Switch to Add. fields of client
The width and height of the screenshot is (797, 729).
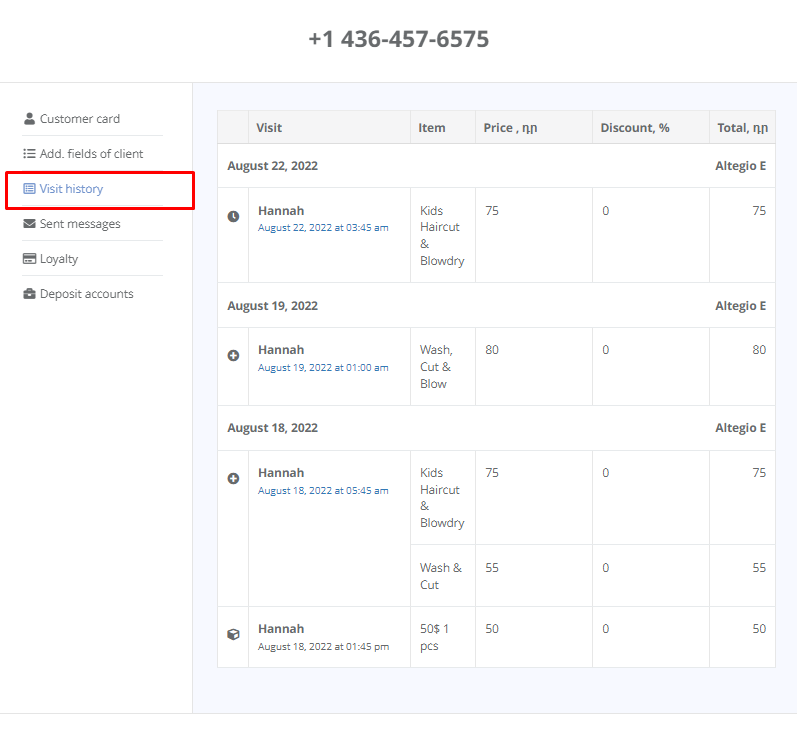(93, 154)
